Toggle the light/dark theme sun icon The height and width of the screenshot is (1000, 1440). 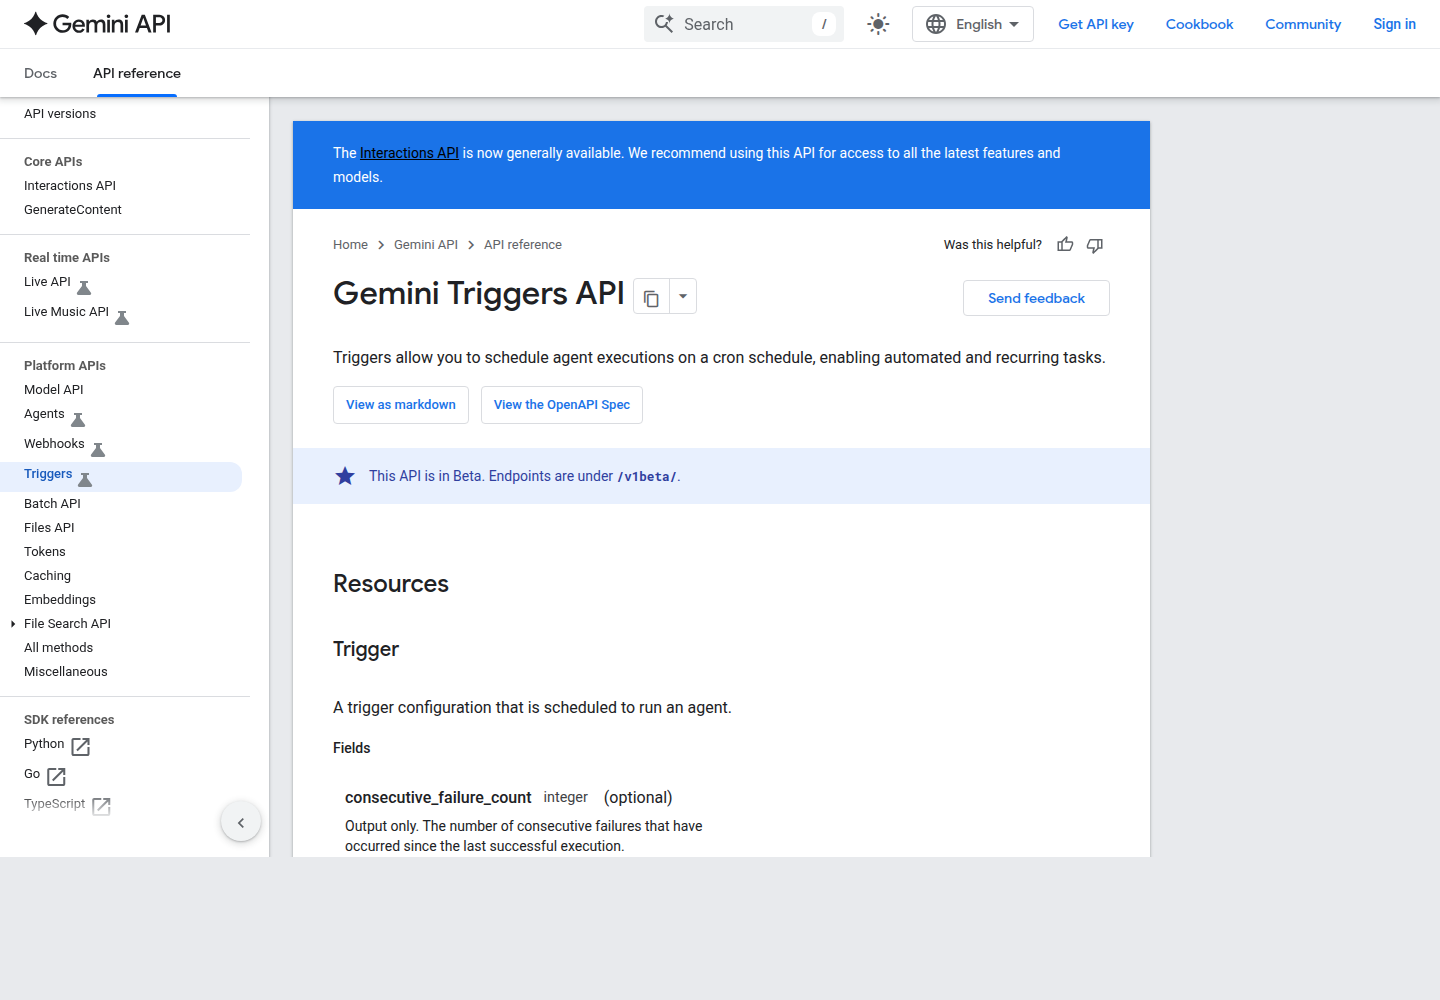click(x=878, y=24)
